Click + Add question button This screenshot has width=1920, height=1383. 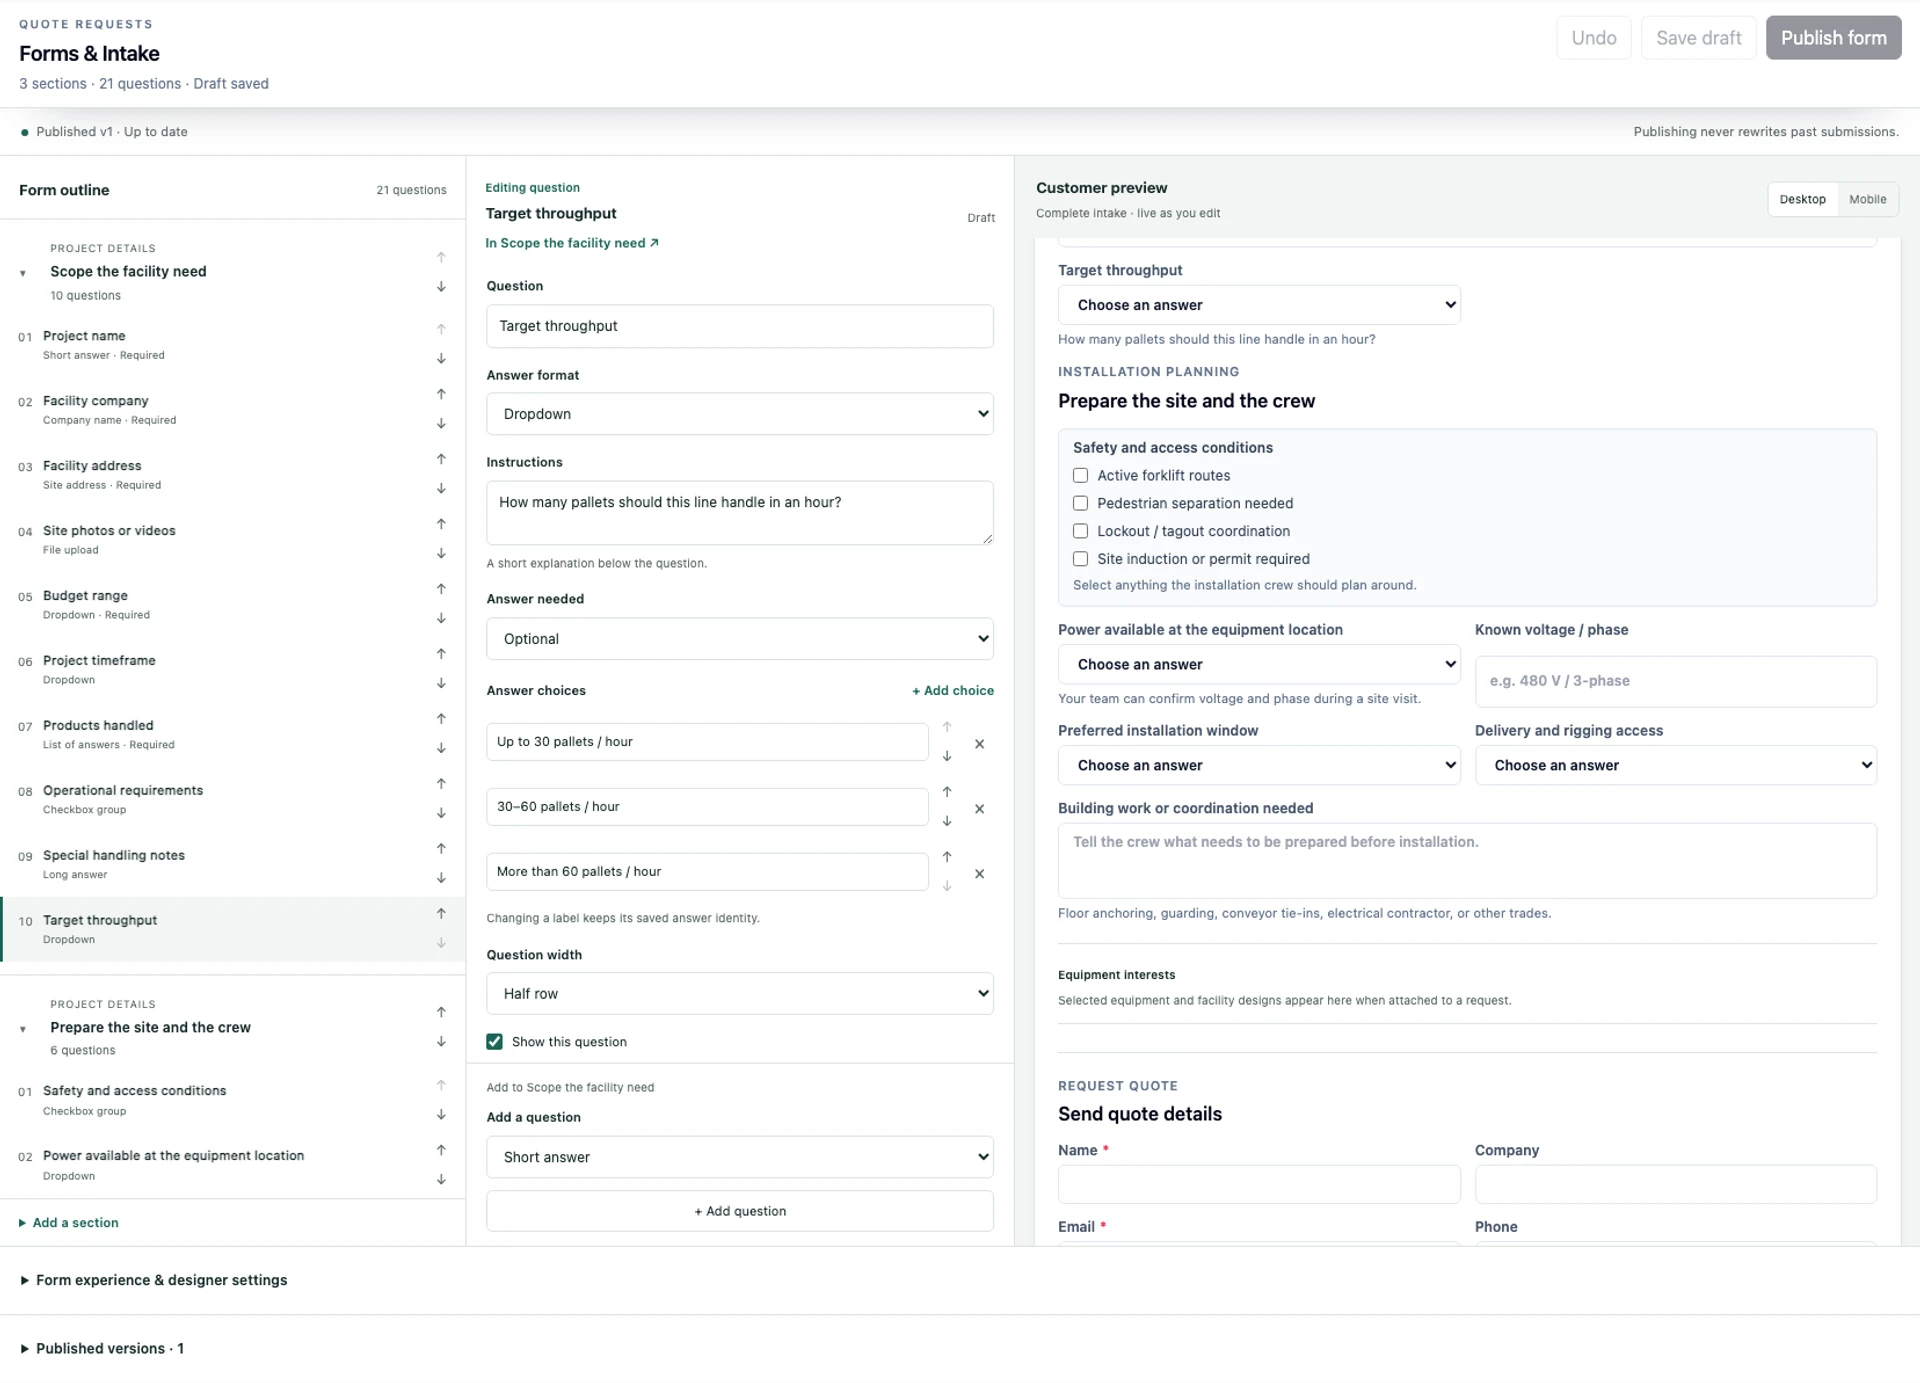(740, 1211)
